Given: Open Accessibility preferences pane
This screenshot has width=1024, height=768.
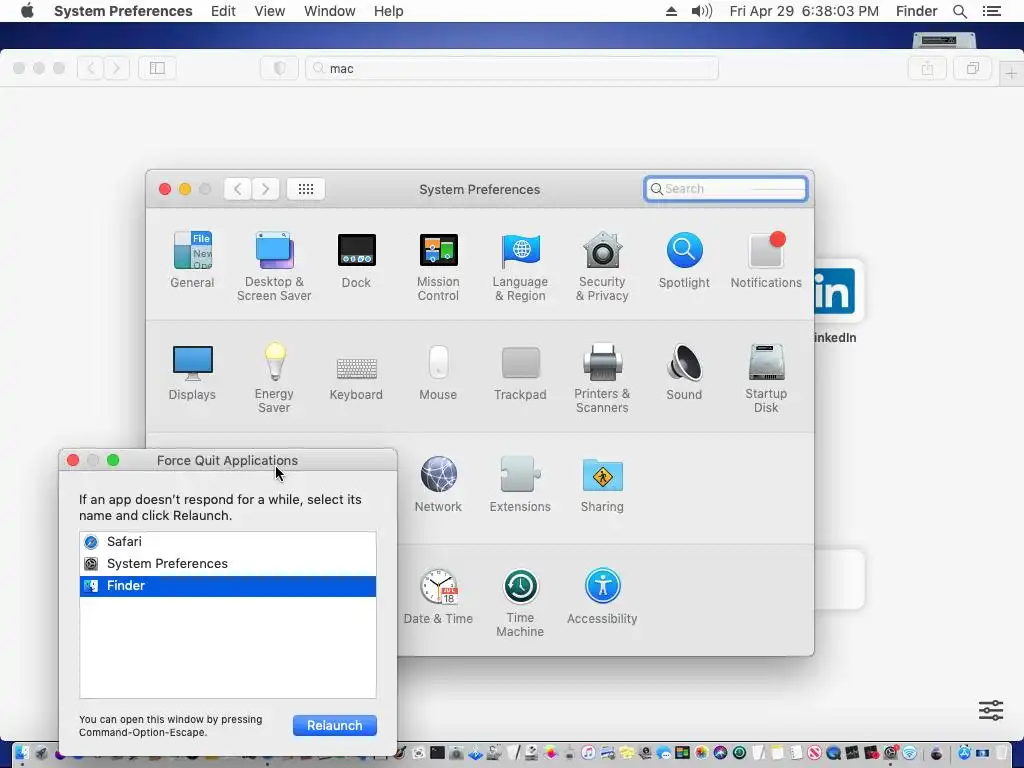Looking at the screenshot, I should pyautogui.click(x=602, y=596).
